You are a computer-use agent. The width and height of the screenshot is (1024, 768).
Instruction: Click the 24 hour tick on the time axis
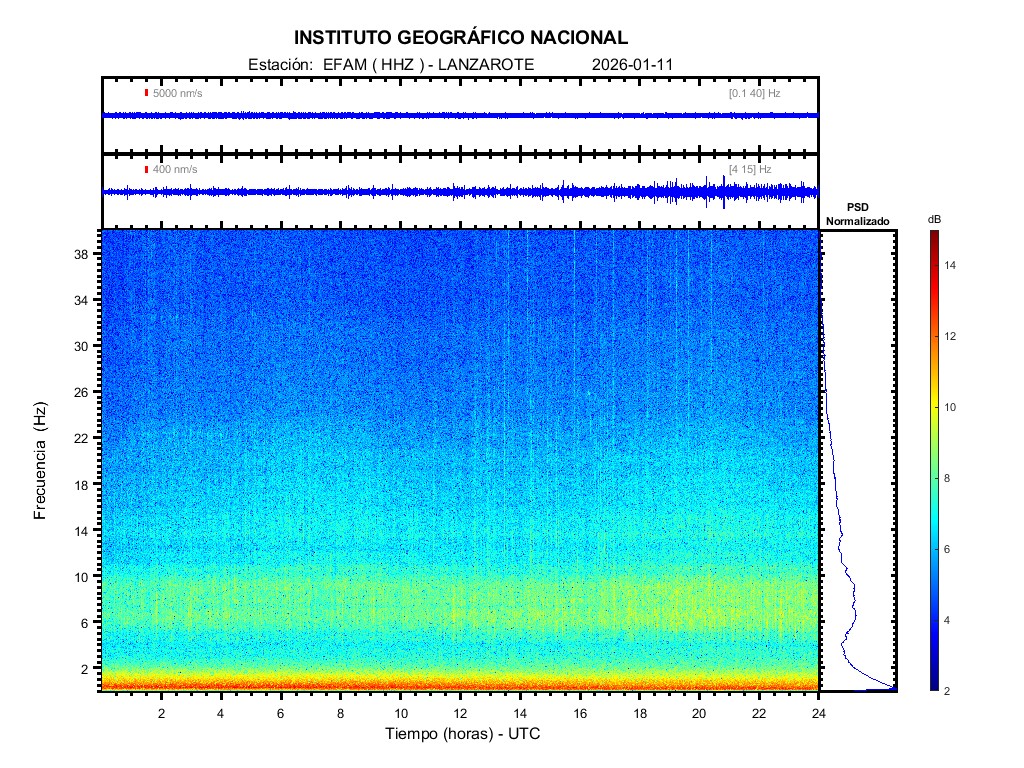[x=818, y=713]
